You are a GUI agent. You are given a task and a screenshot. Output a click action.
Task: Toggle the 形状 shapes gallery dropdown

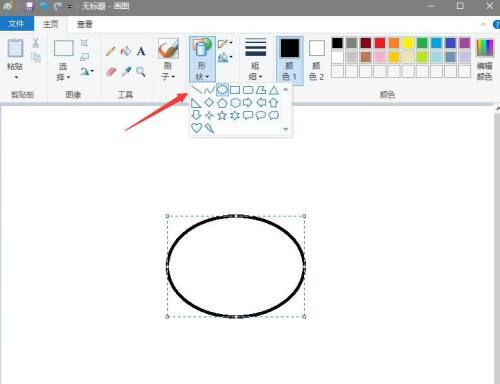(202, 59)
